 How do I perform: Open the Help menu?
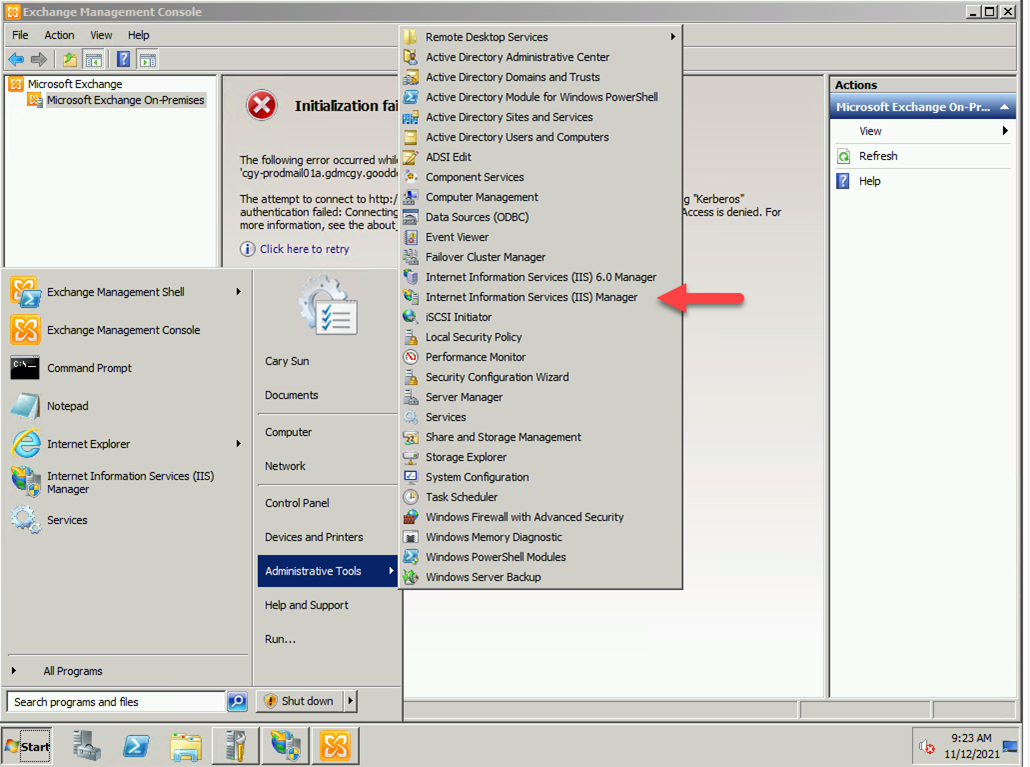click(139, 35)
